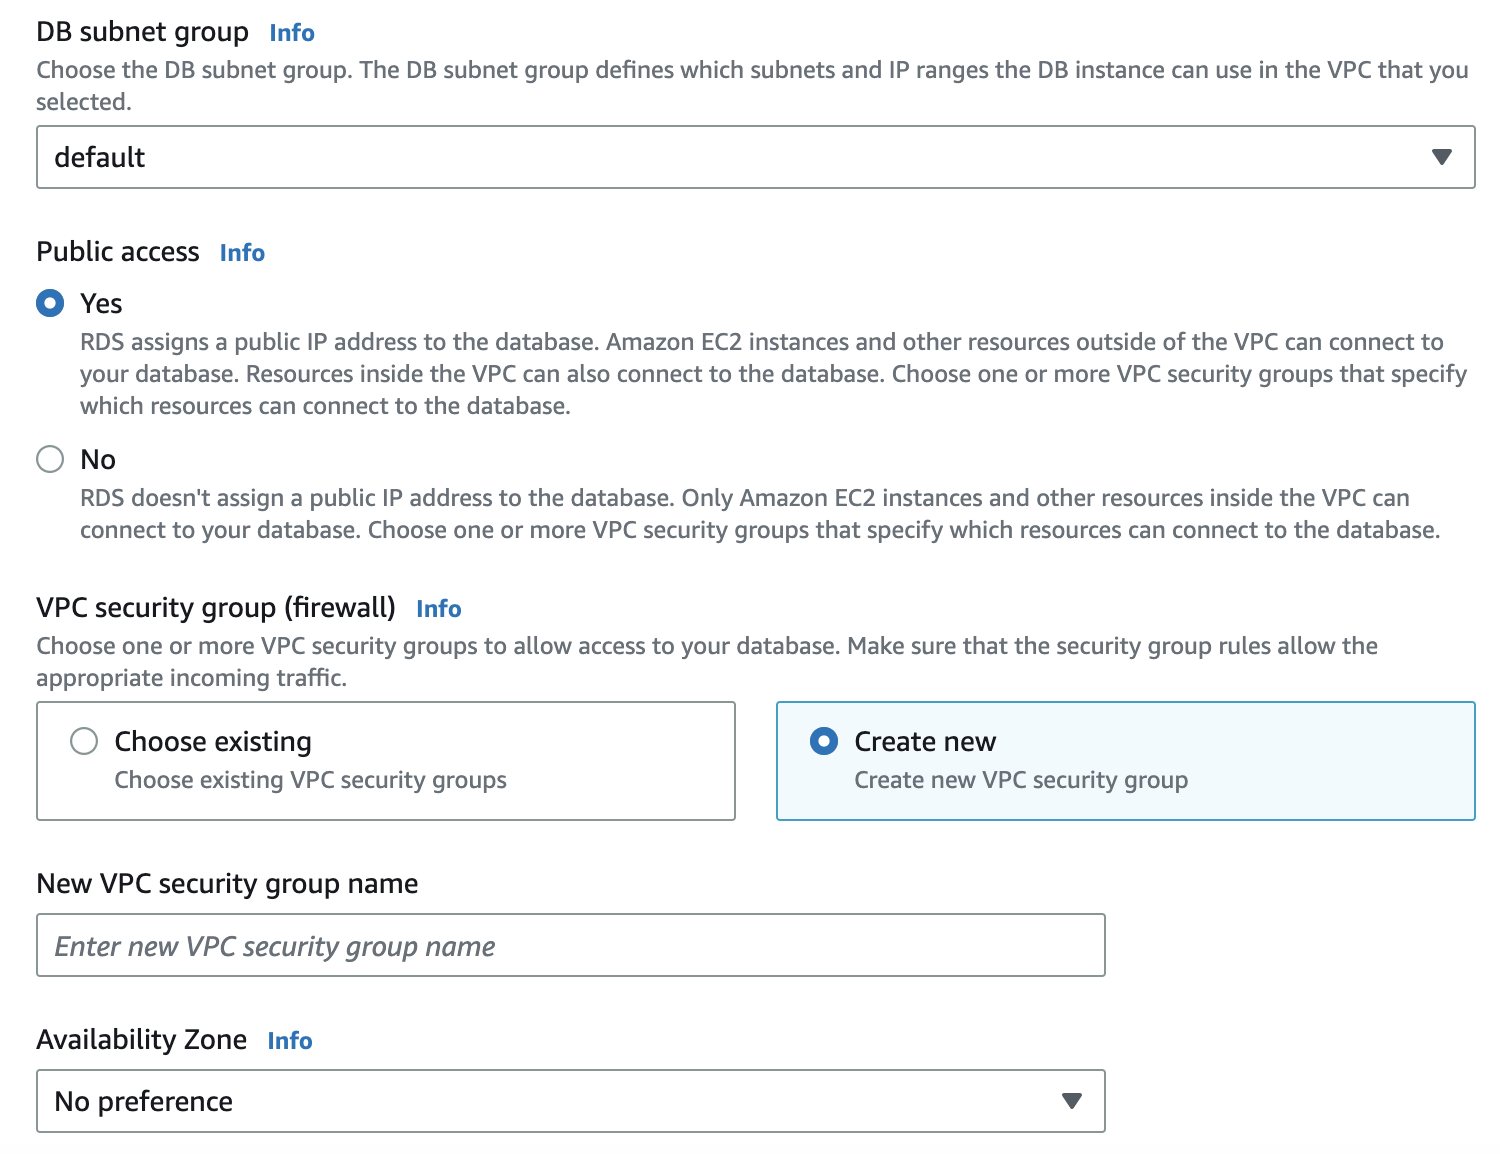Image resolution: width=1500 pixels, height=1154 pixels.
Task: Open Info link for VPC security group
Action: (438, 609)
